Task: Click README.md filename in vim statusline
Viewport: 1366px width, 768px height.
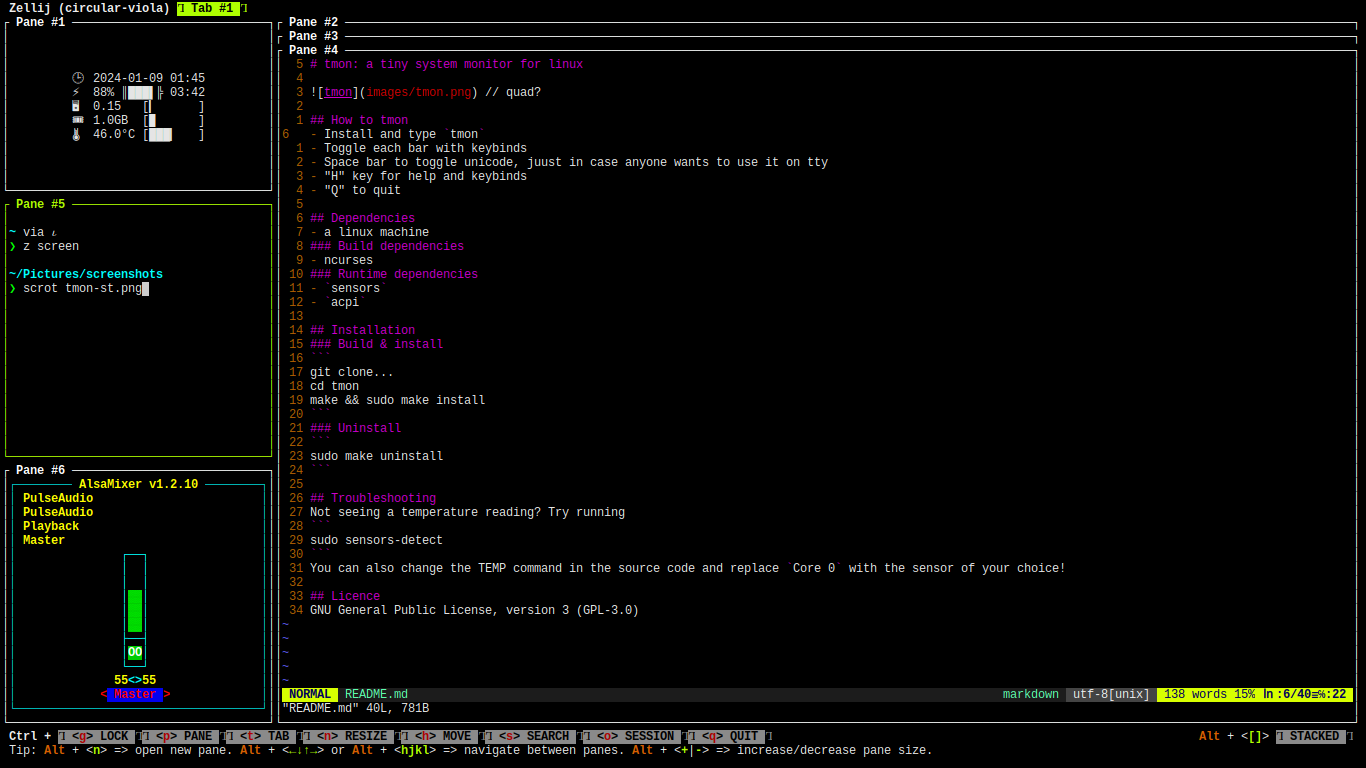Action: coord(376,694)
